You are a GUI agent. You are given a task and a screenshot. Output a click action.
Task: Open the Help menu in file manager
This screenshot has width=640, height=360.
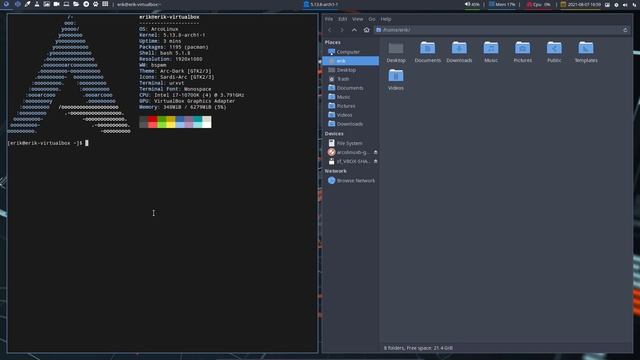386,19
